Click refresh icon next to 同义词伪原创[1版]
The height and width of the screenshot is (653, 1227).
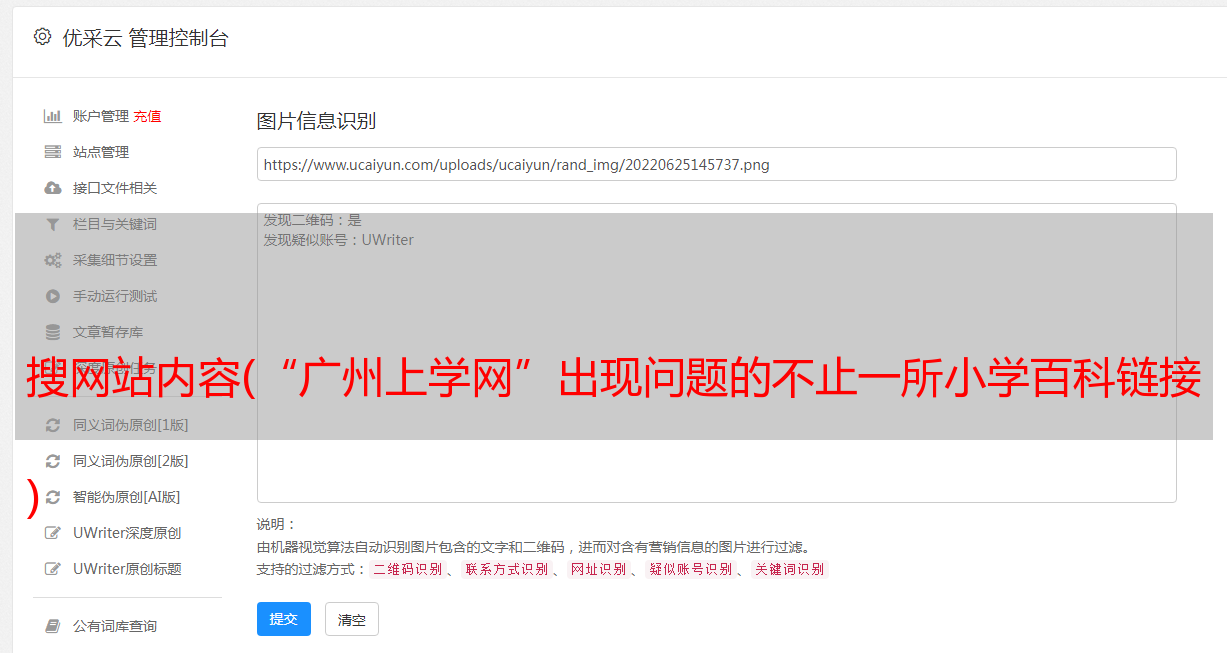coord(53,425)
